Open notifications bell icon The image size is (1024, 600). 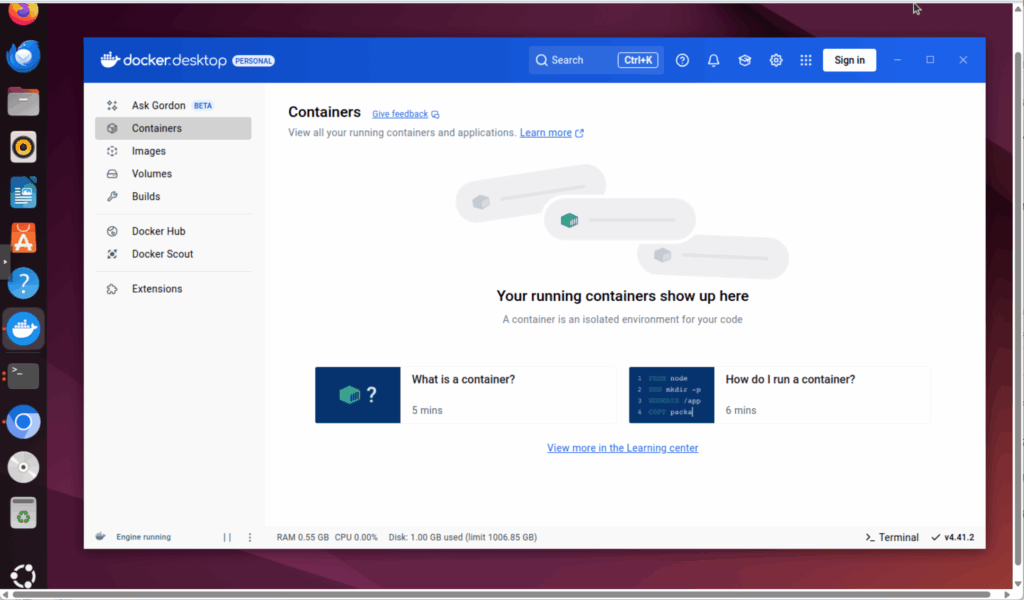713,60
